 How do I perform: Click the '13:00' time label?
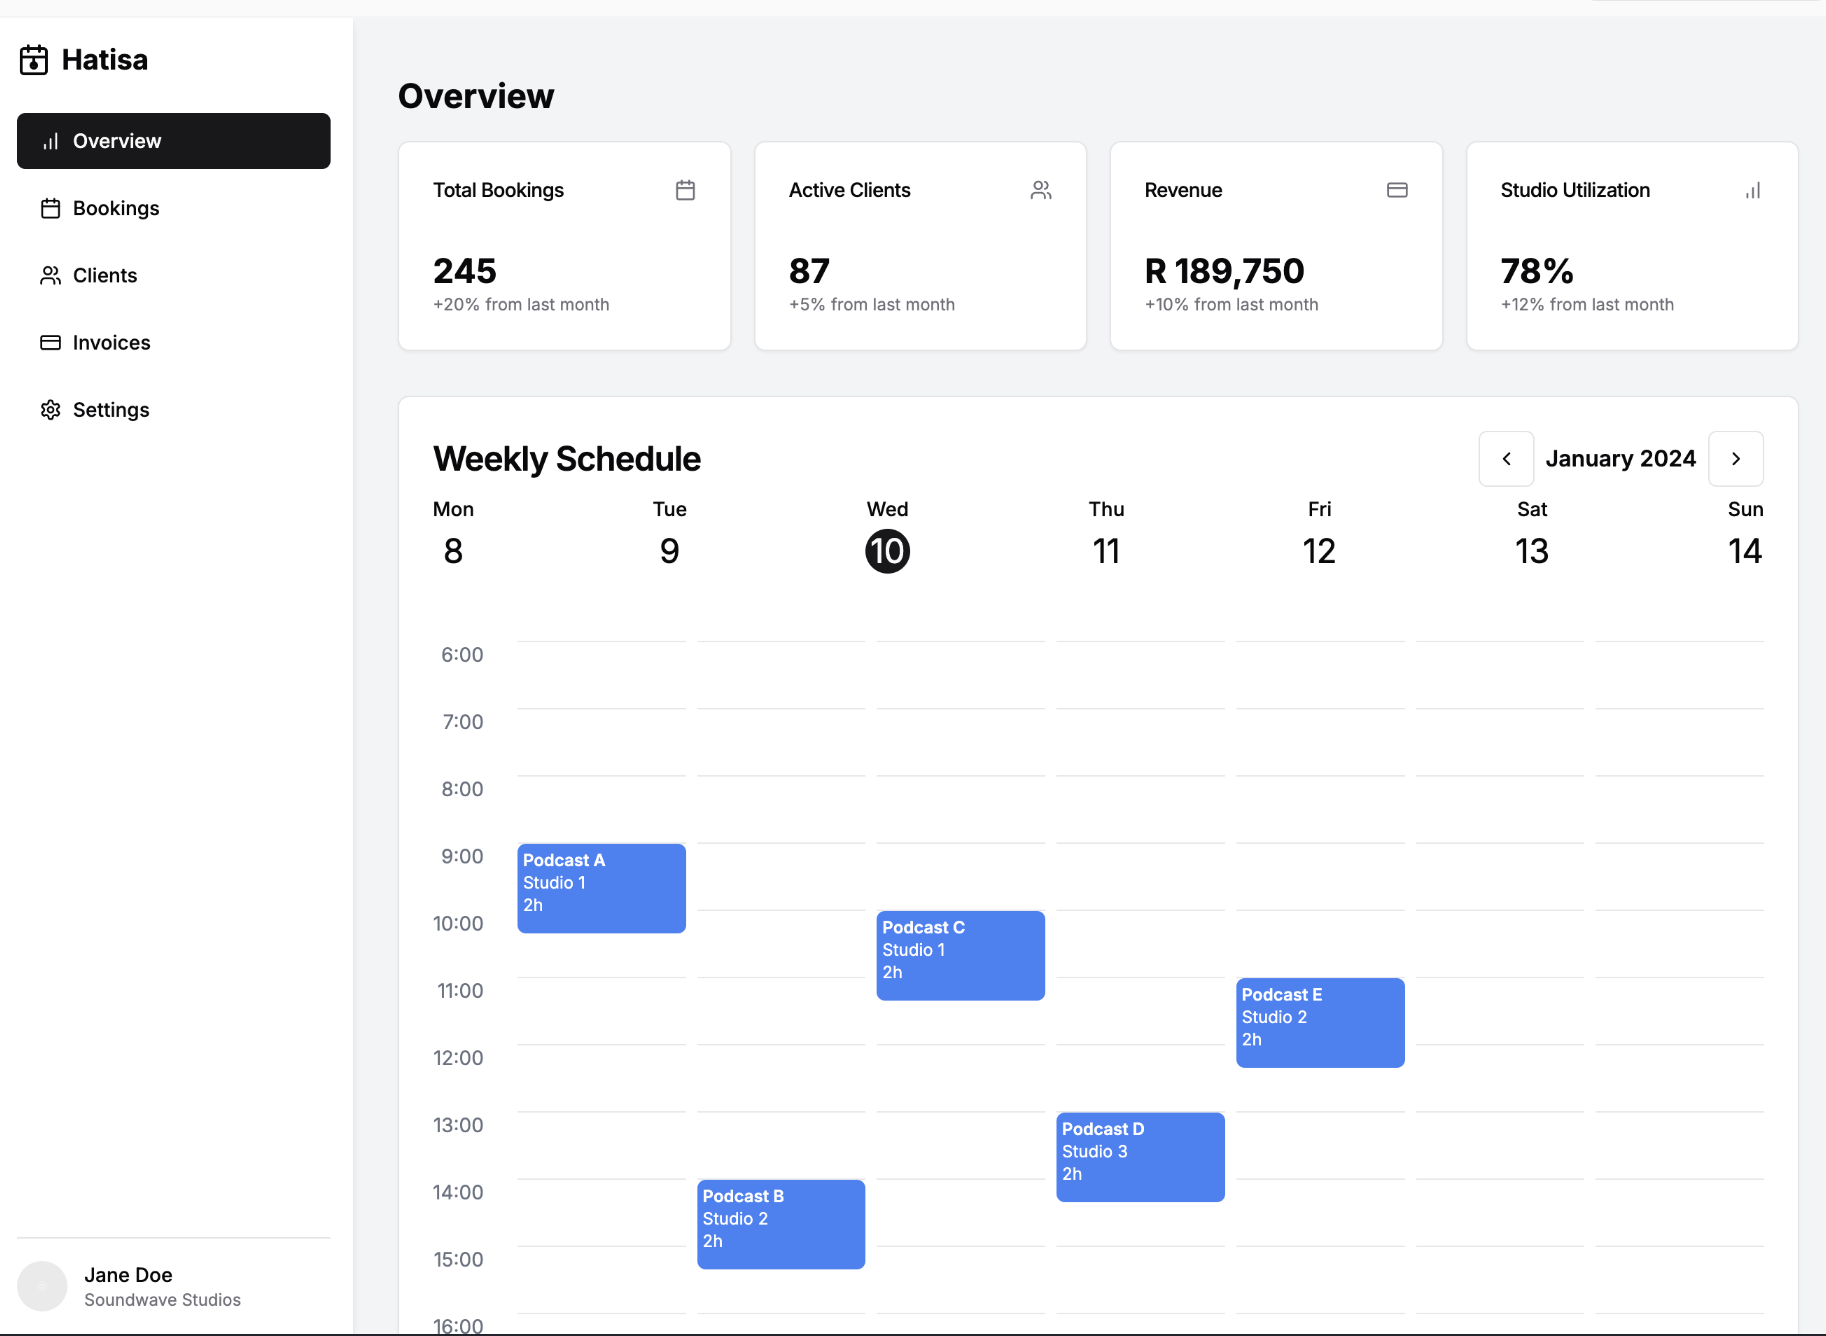[x=458, y=1125]
